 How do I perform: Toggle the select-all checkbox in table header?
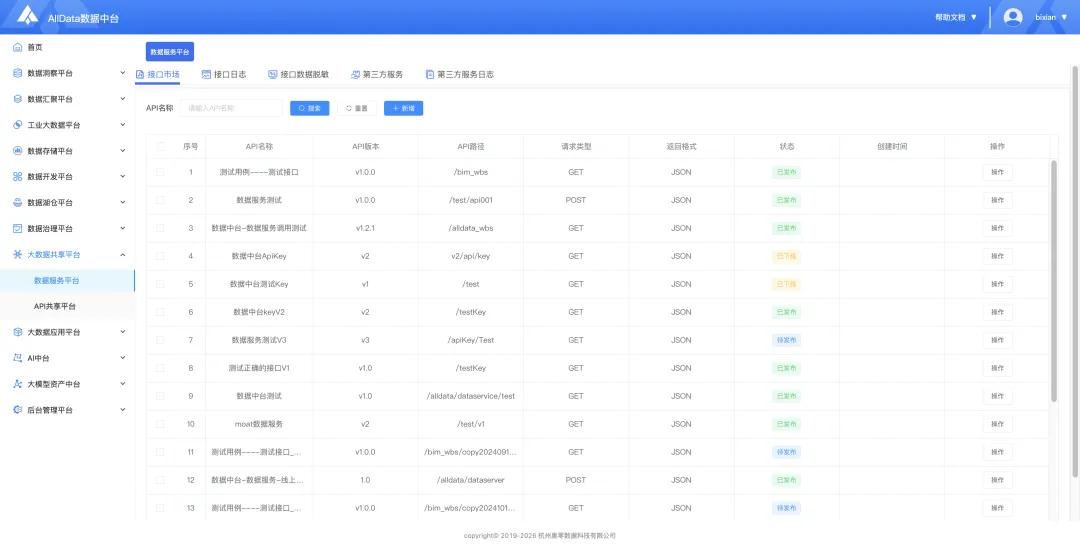pos(160,146)
